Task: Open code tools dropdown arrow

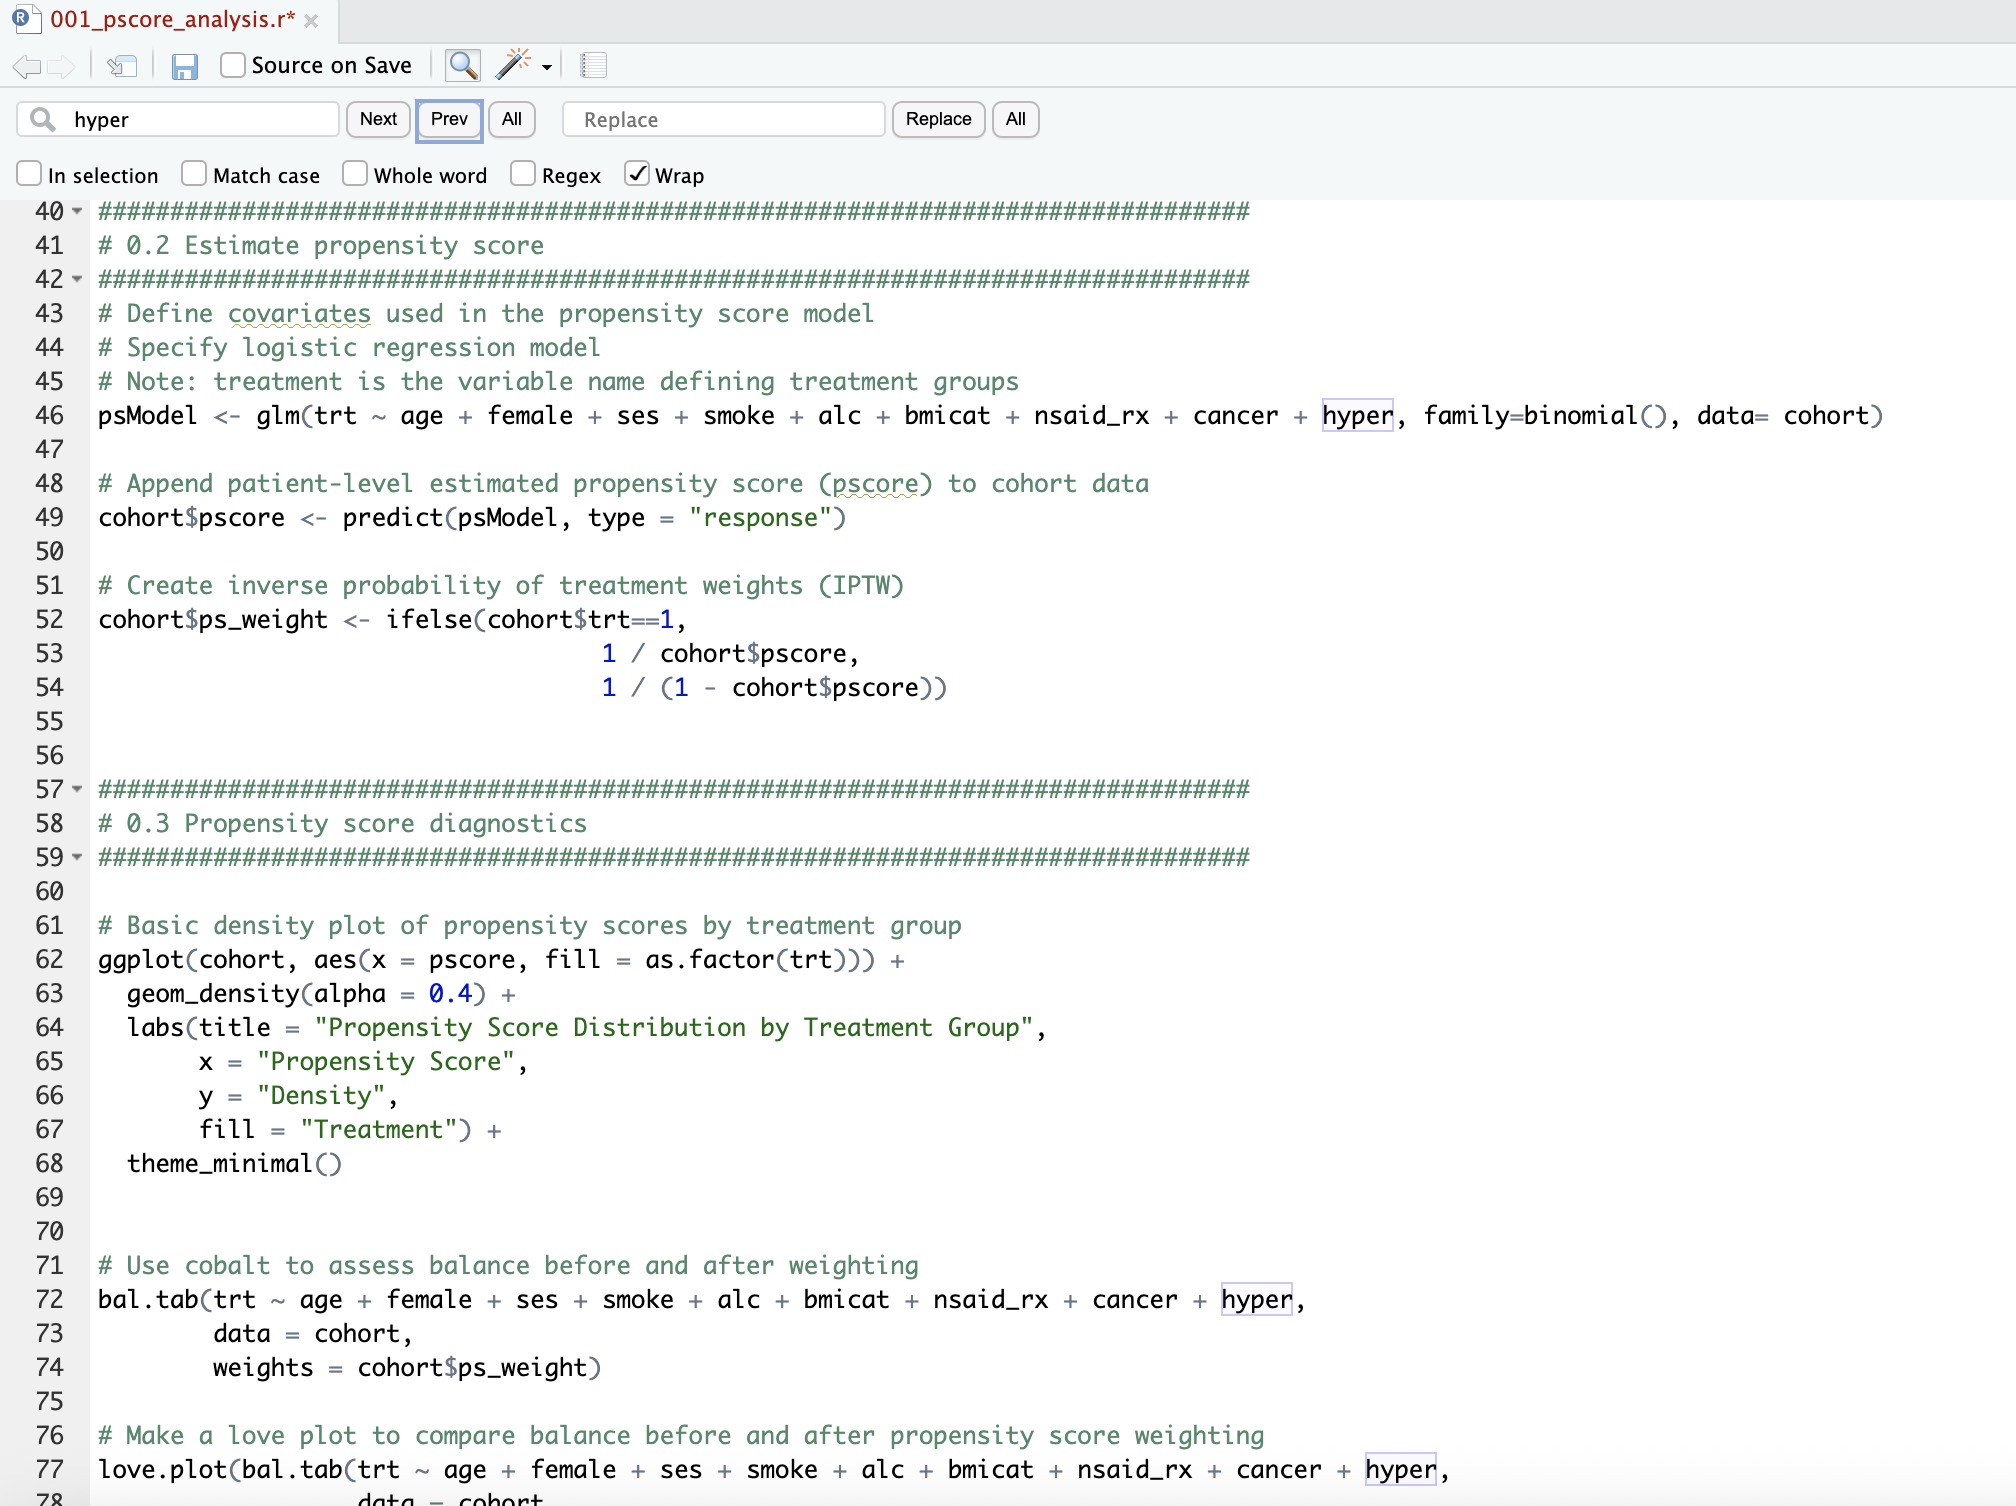Action: [x=547, y=67]
